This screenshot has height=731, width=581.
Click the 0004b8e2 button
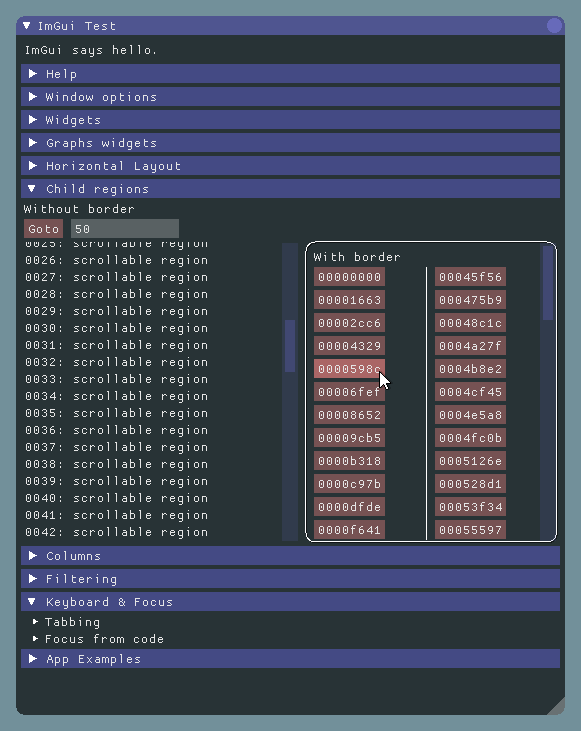click(470, 369)
